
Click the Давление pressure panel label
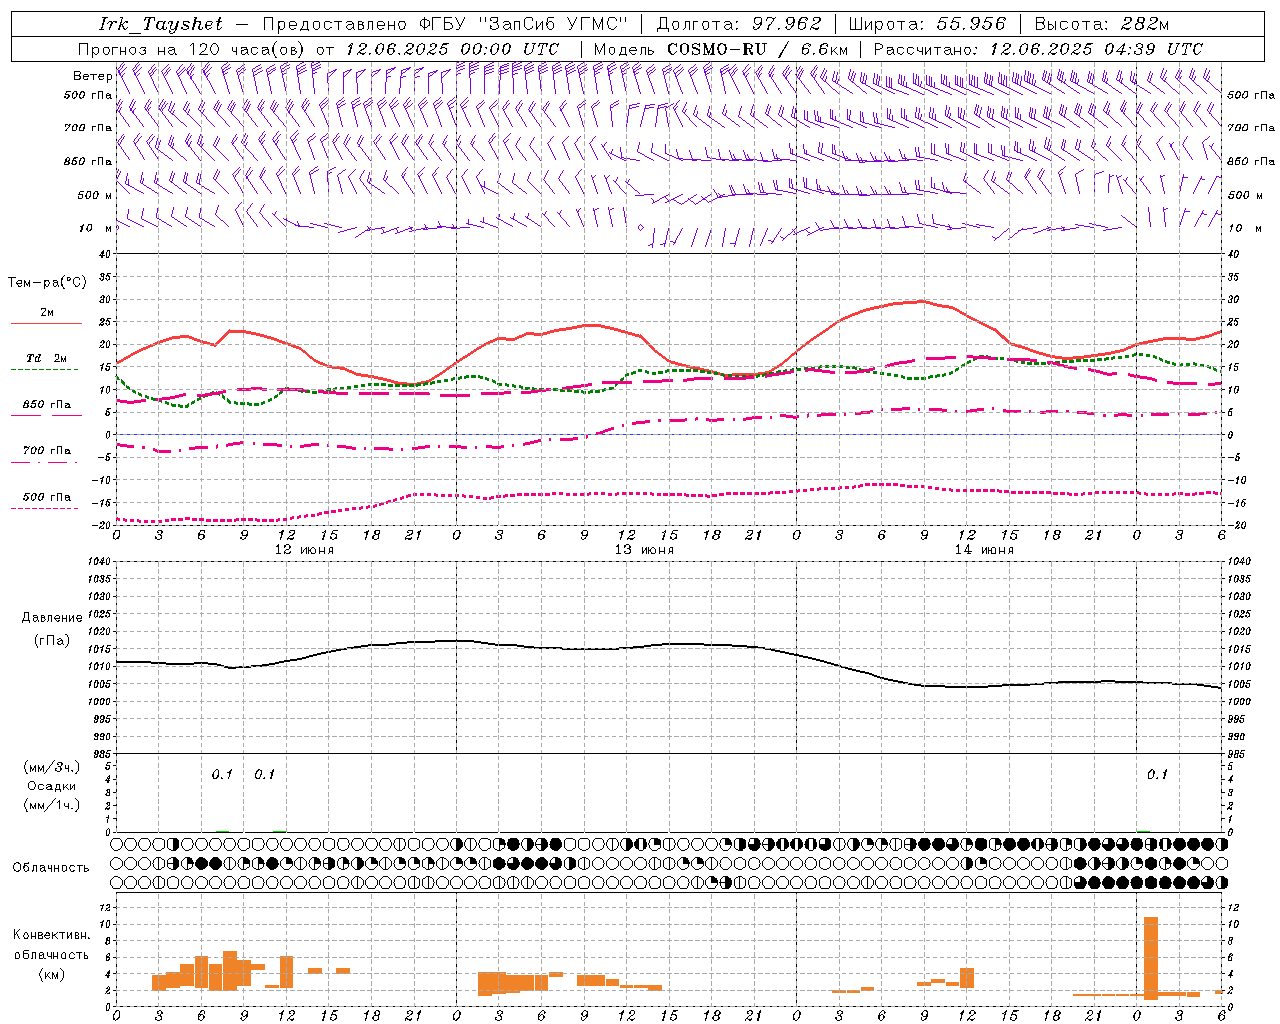click(52, 618)
